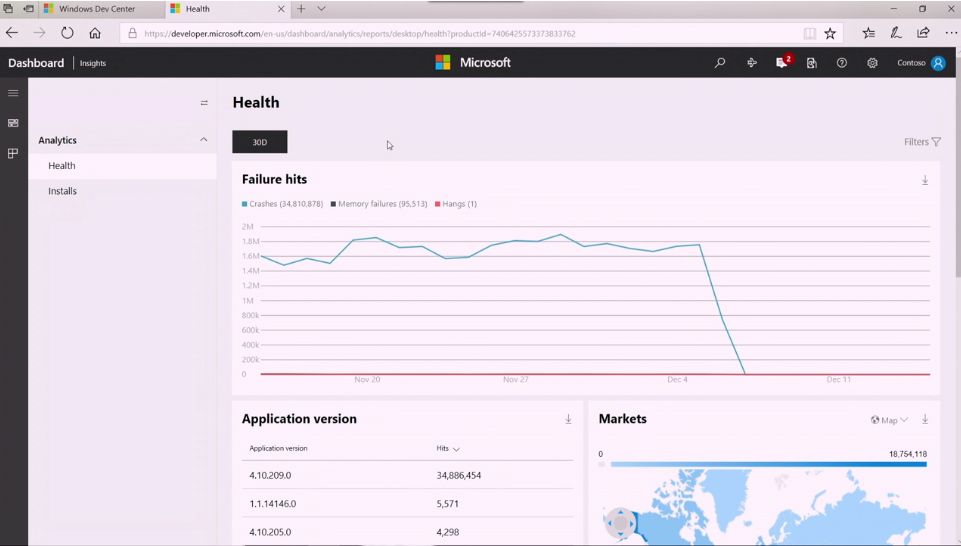
Task: Open the Favorites hub icon
Action: point(868,34)
